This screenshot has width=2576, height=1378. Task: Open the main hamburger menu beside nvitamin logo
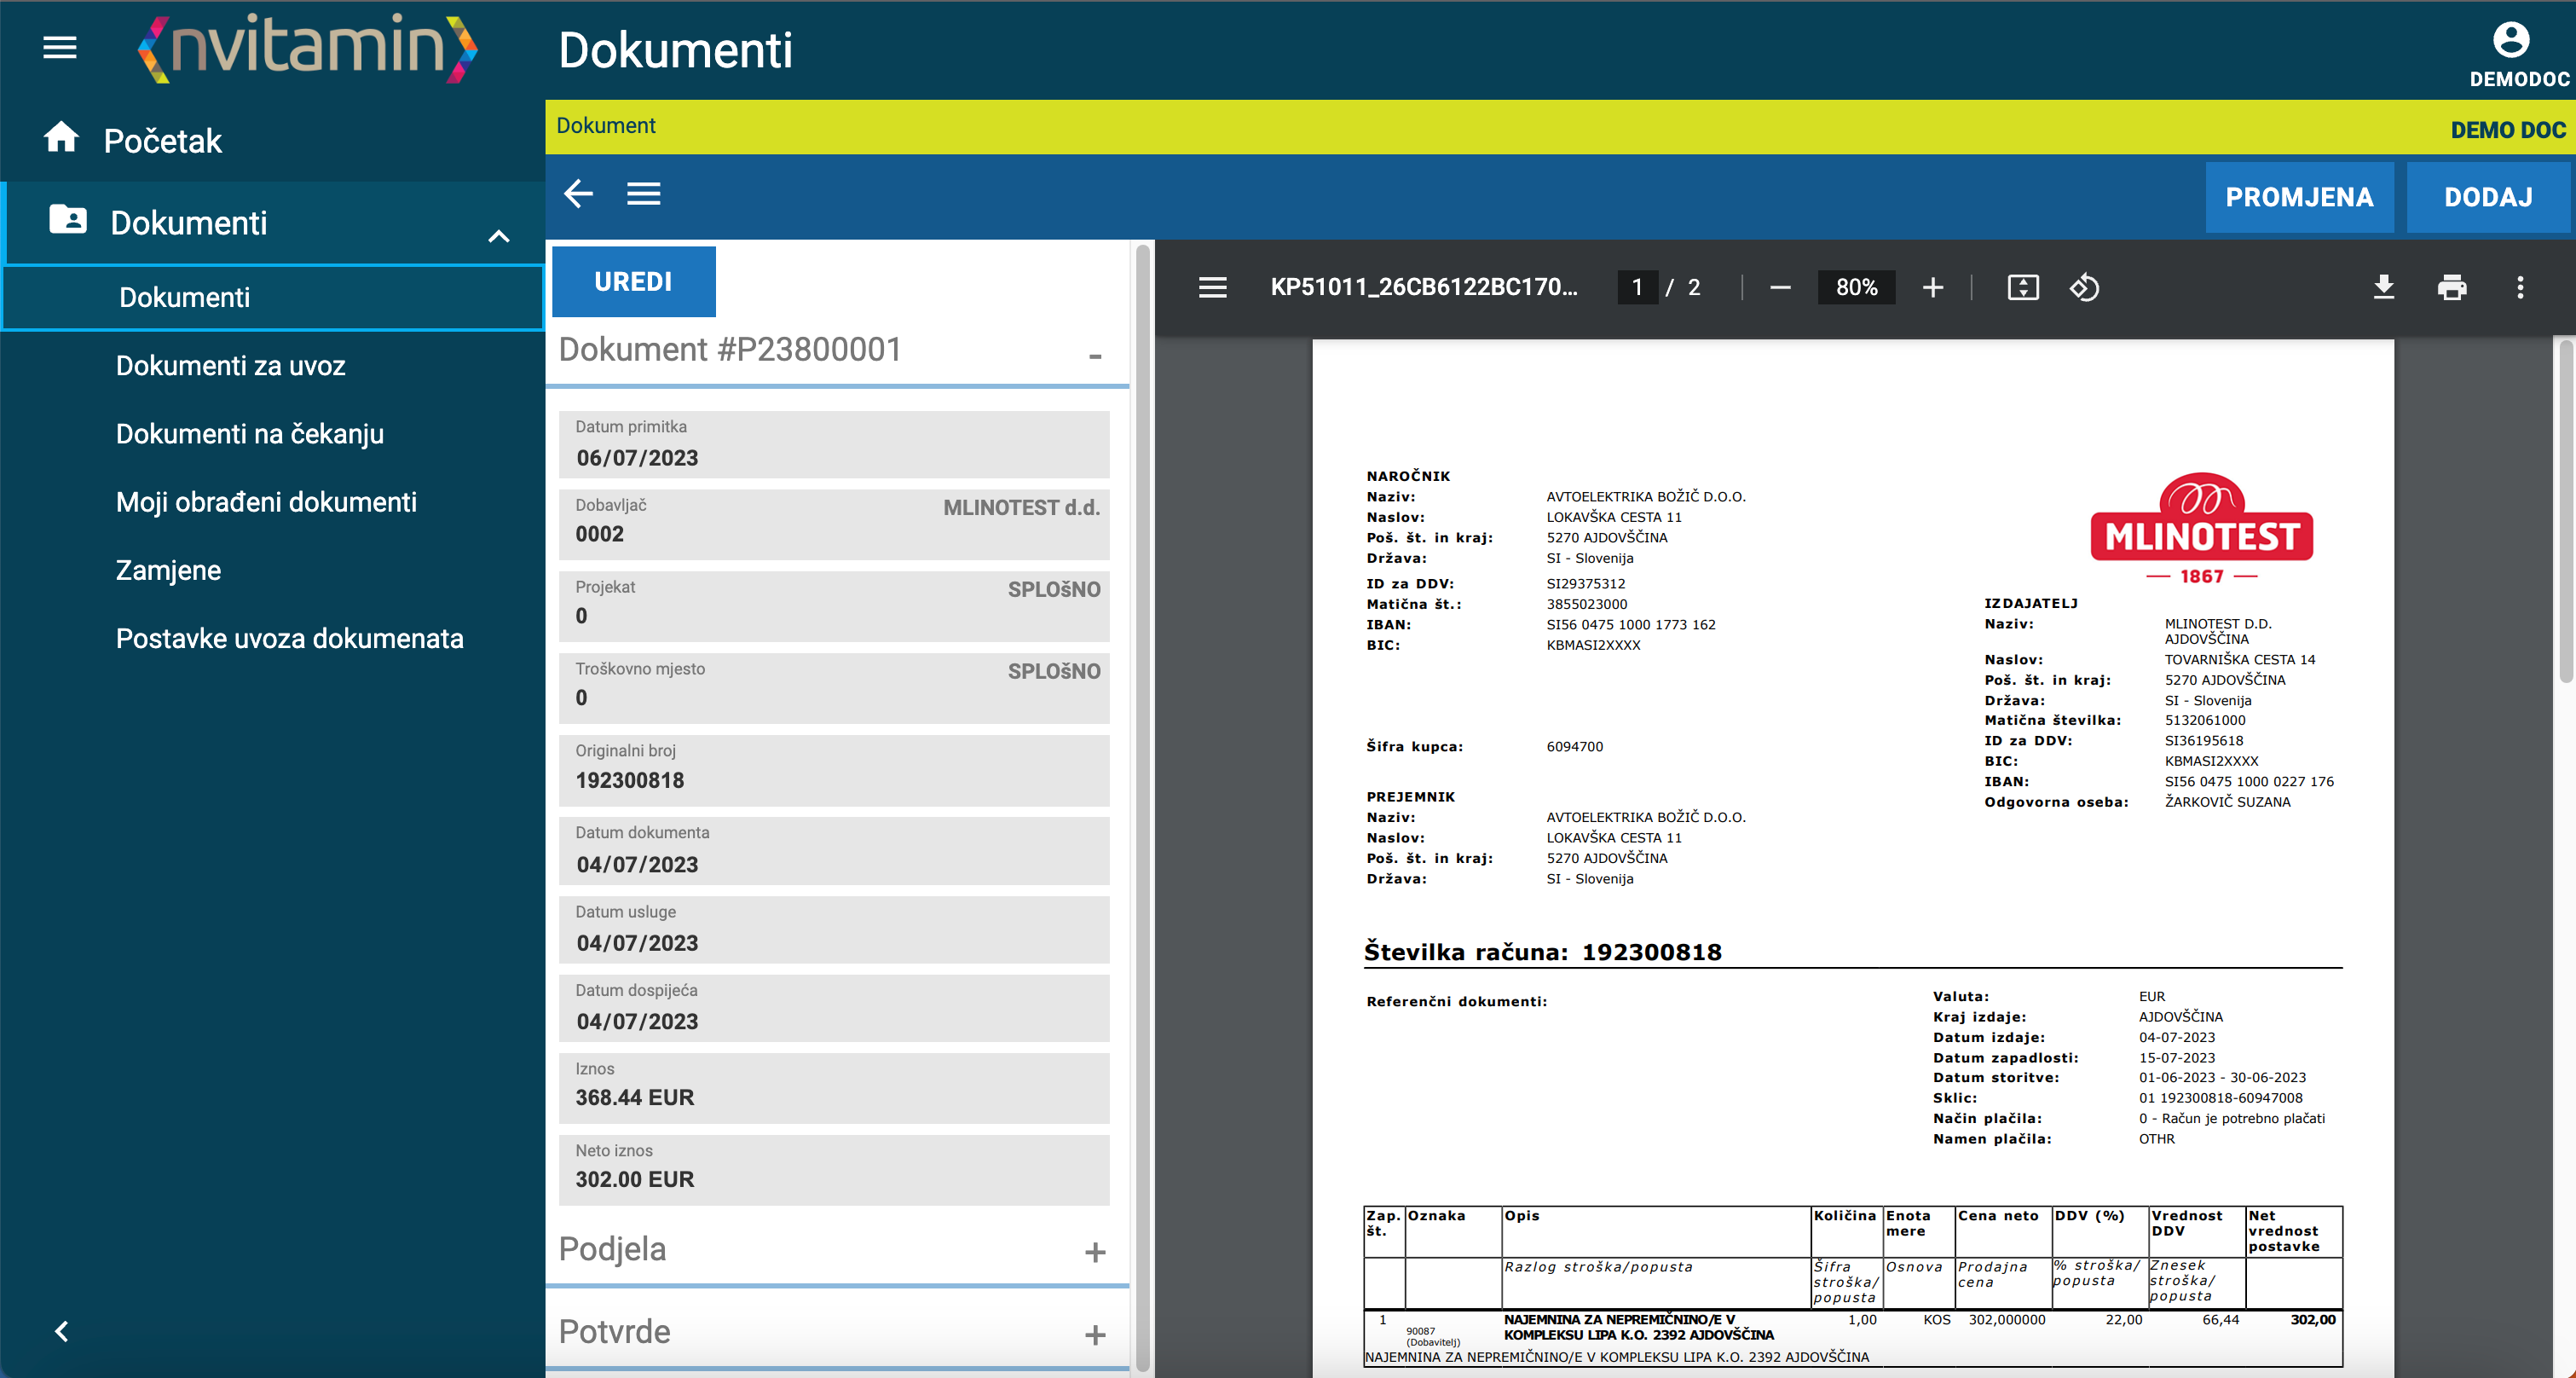pos(60,47)
